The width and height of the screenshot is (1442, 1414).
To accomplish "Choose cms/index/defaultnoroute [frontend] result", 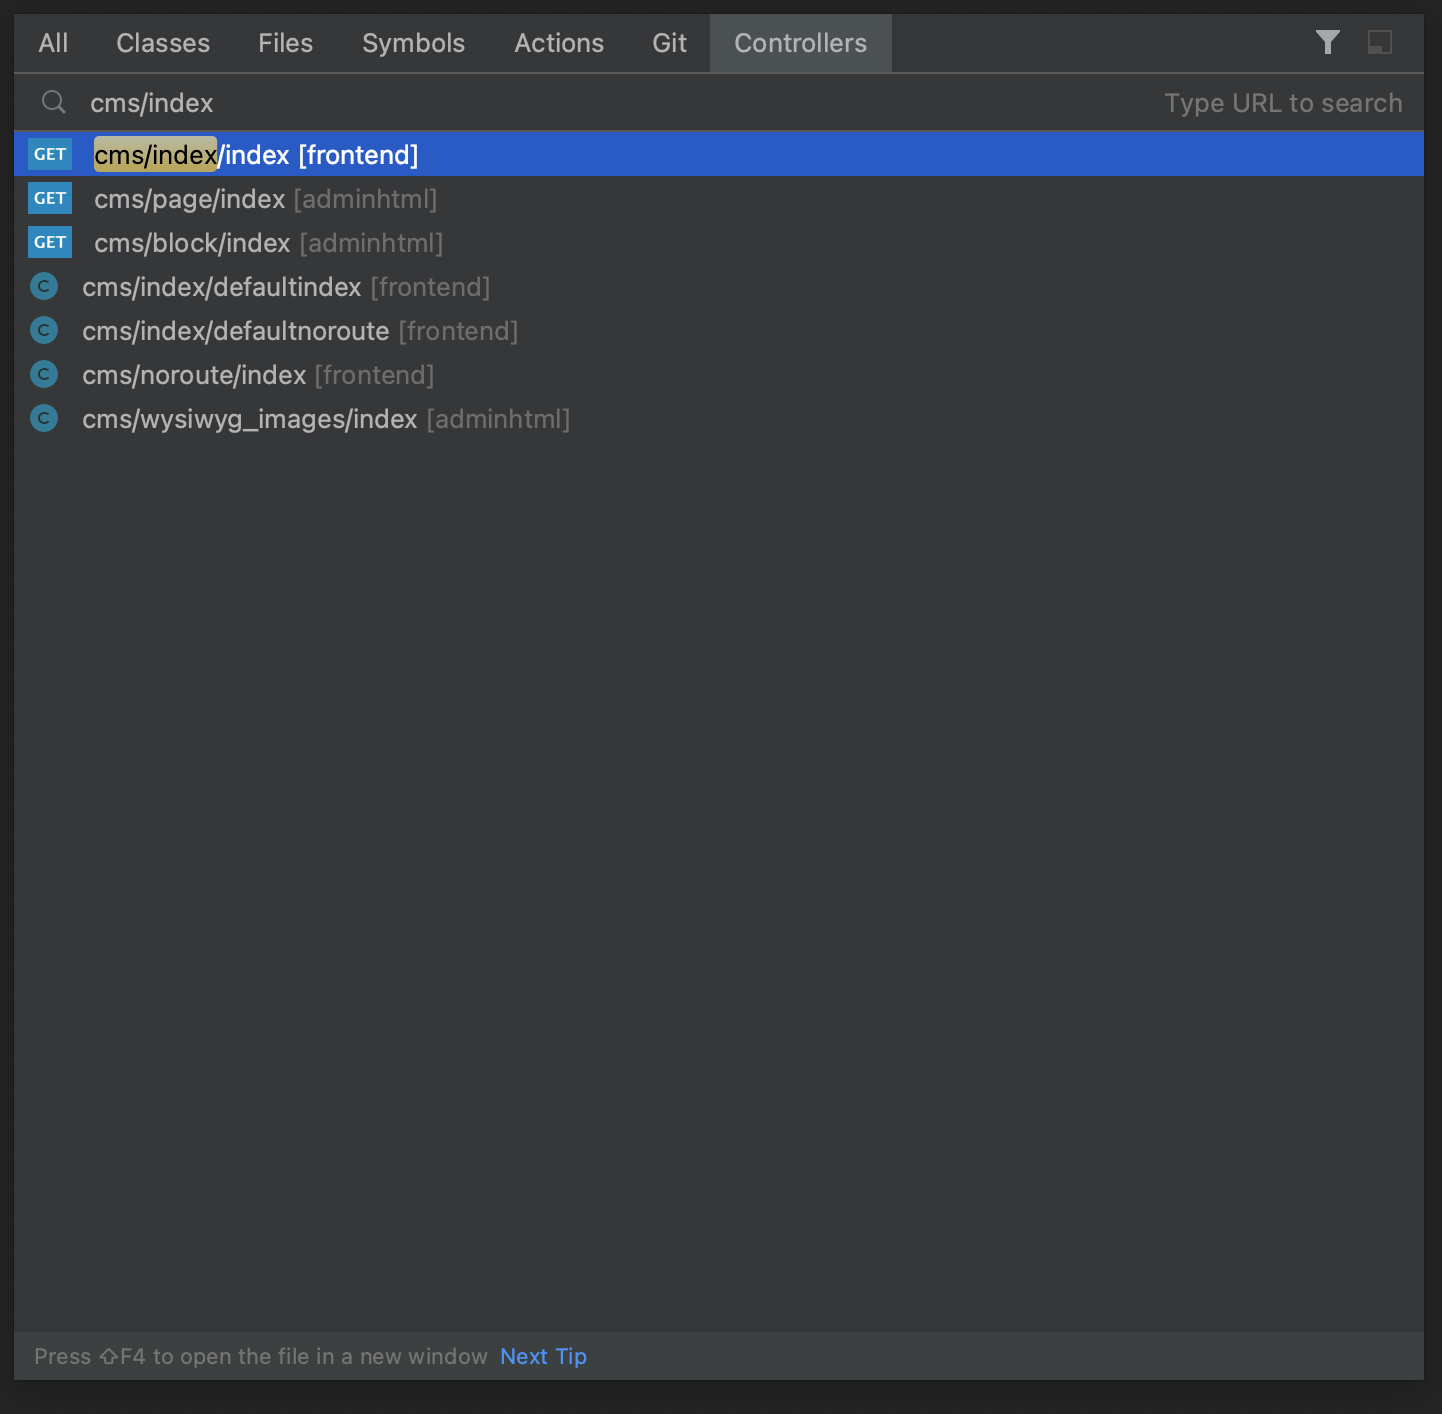I will 719,330.
